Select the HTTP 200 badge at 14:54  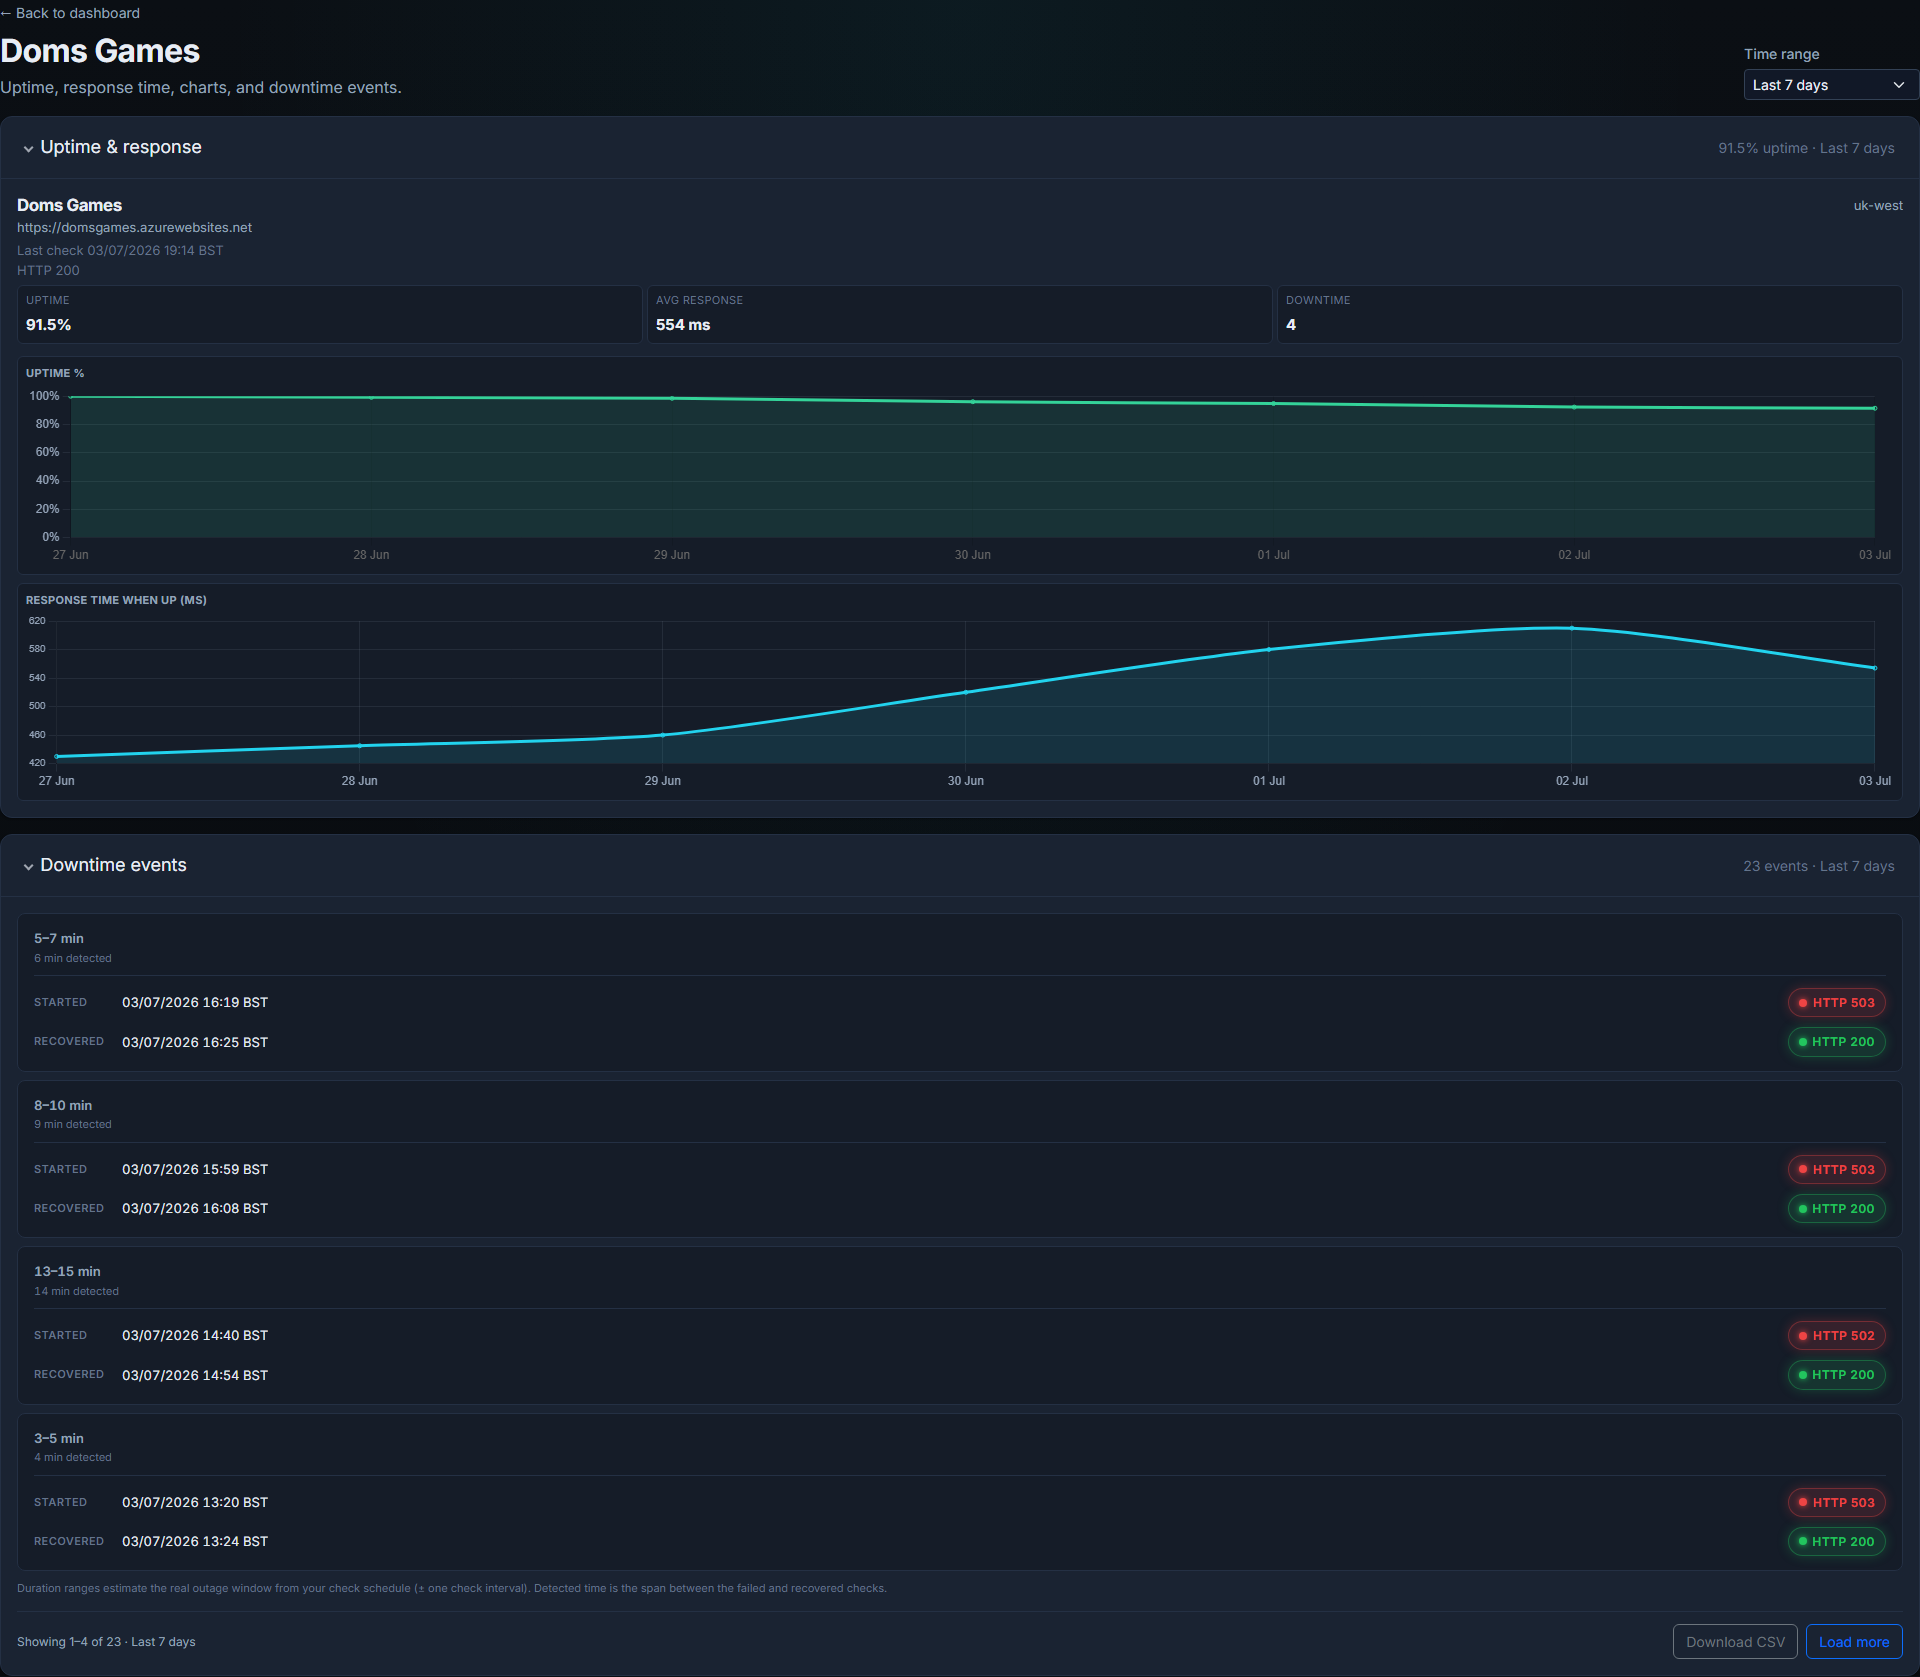1837,1375
